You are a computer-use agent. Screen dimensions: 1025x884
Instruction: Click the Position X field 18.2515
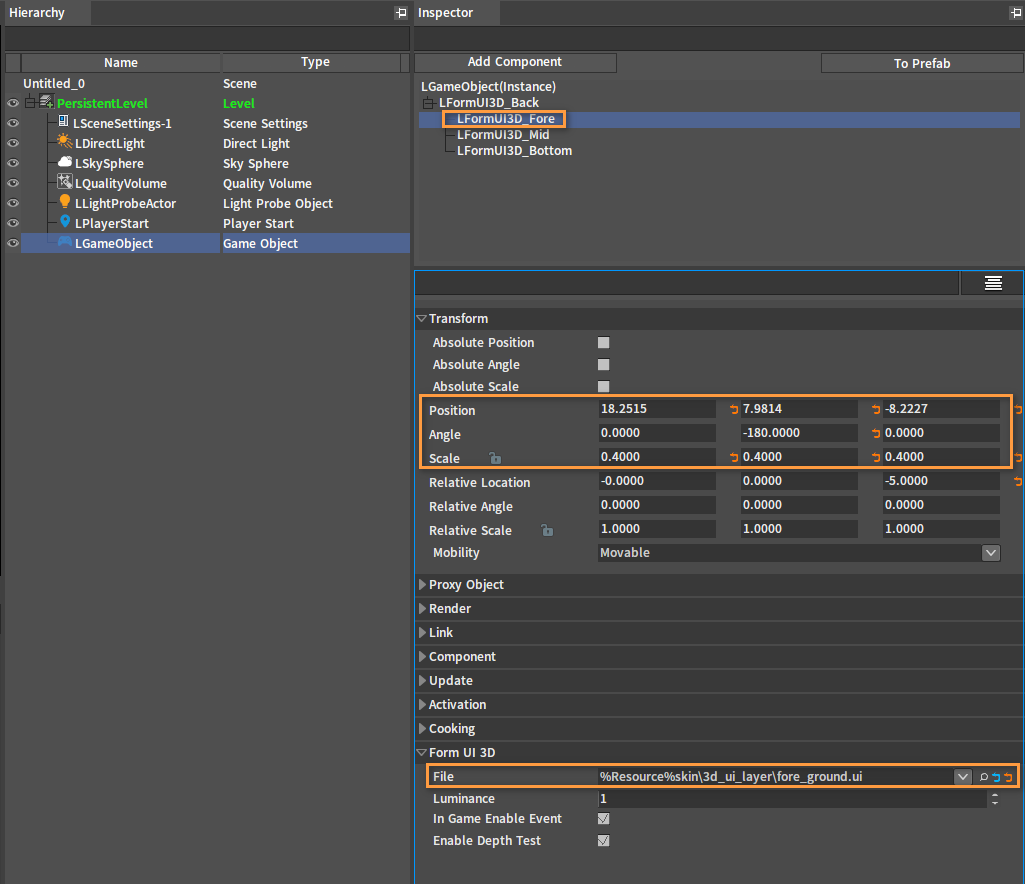[656, 409]
